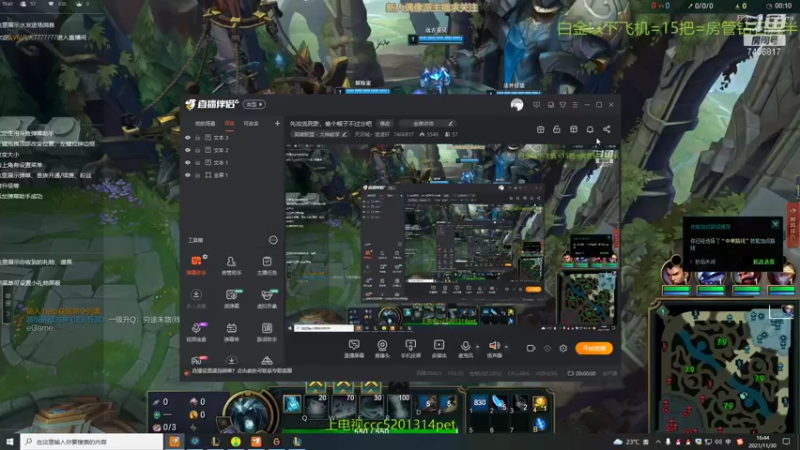Open the 弹幕秀 danmaku show tool
The width and height of the screenshot is (800, 450).
pyautogui.click(x=231, y=332)
